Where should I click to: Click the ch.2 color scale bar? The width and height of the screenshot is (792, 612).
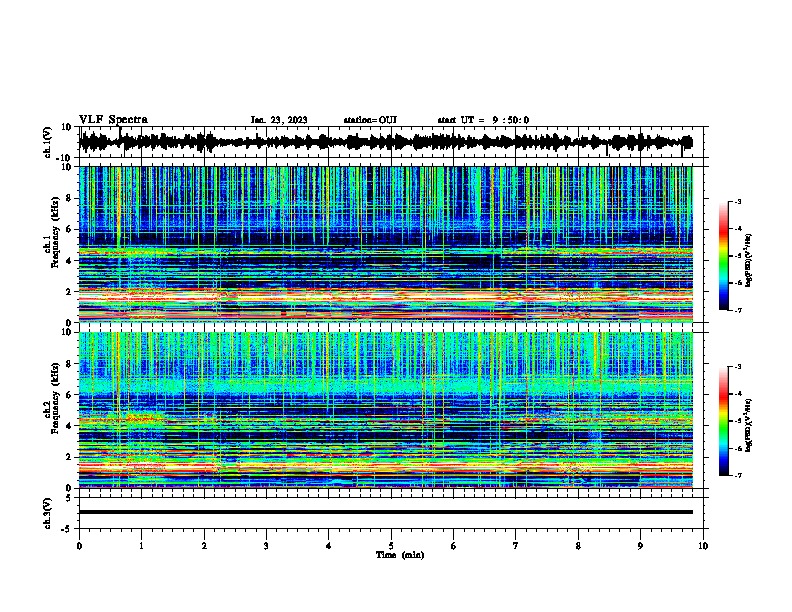[x=723, y=421]
